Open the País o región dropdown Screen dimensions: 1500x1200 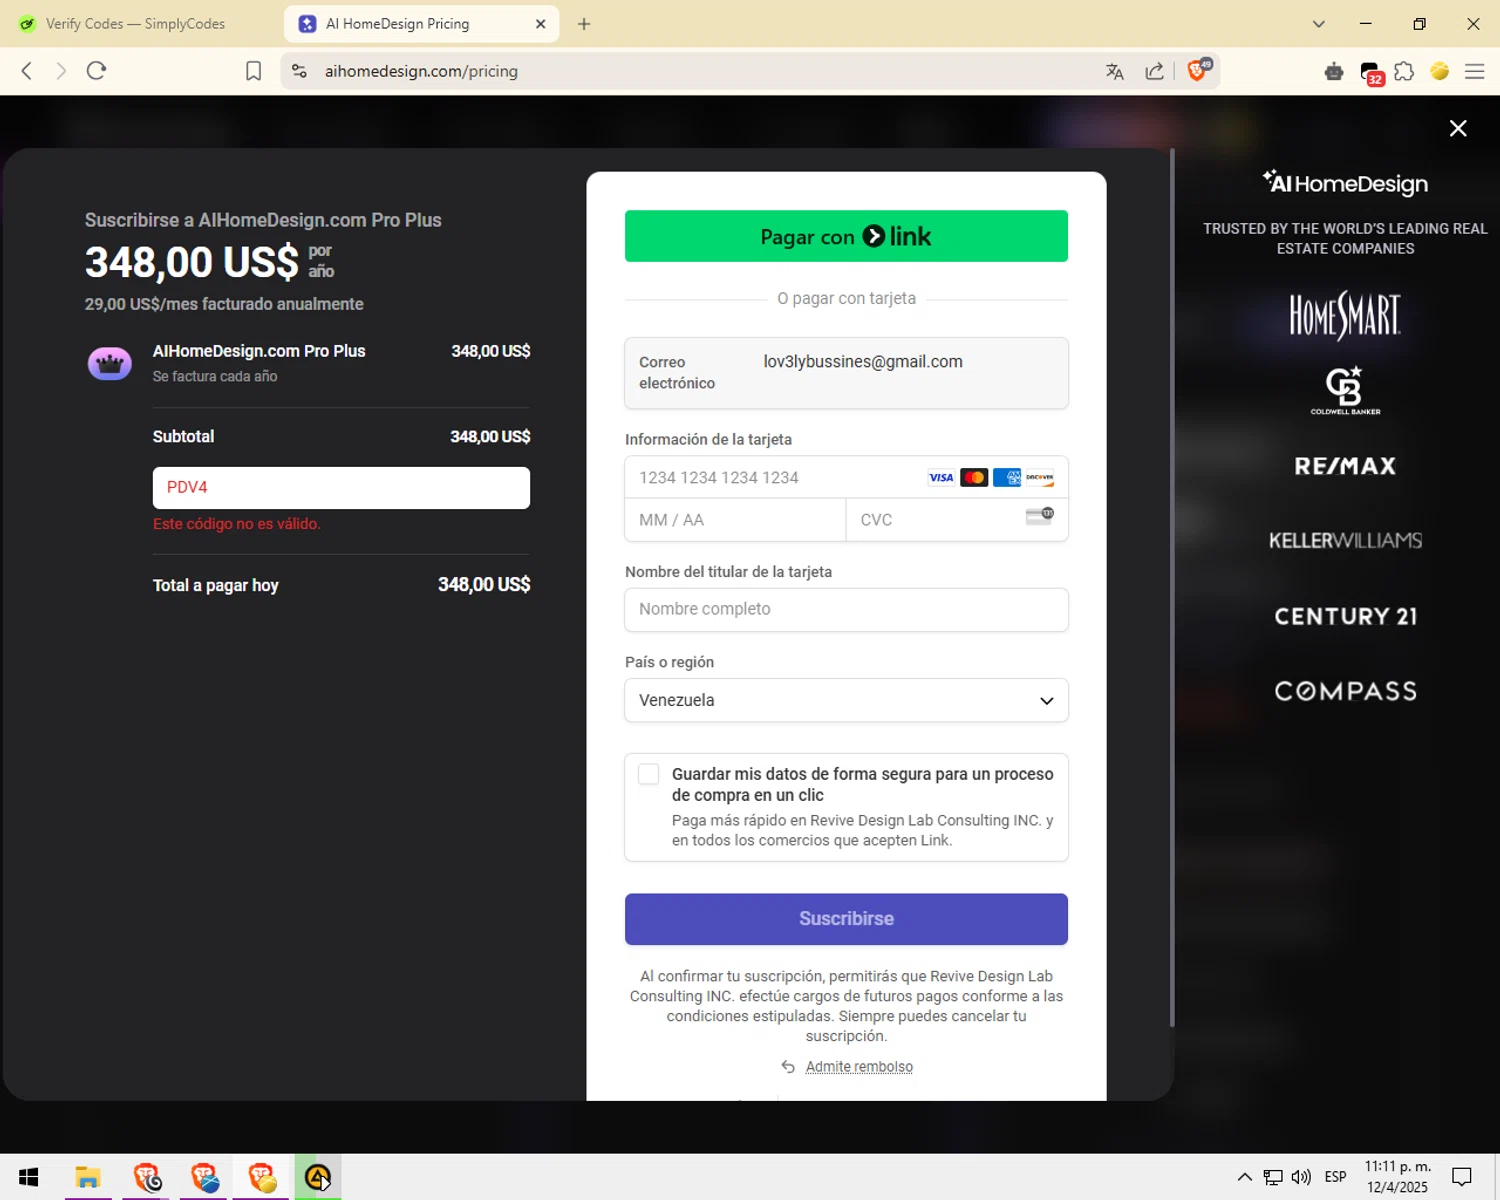click(846, 700)
